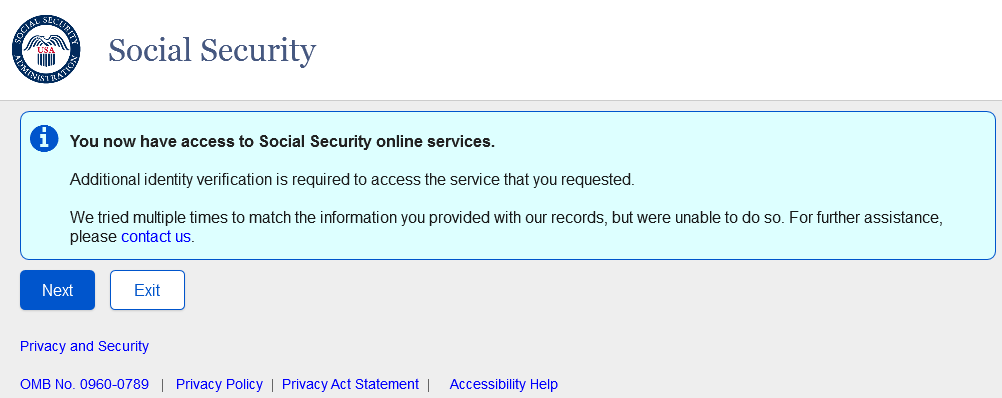The image size is (1002, 398).
Task: Click the blue information icon in alert
Action: point(44,139)
